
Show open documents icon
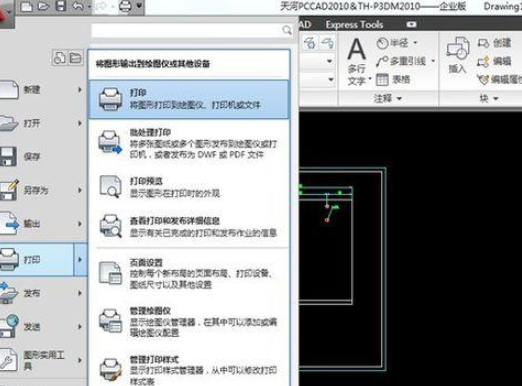coord(75,58)
